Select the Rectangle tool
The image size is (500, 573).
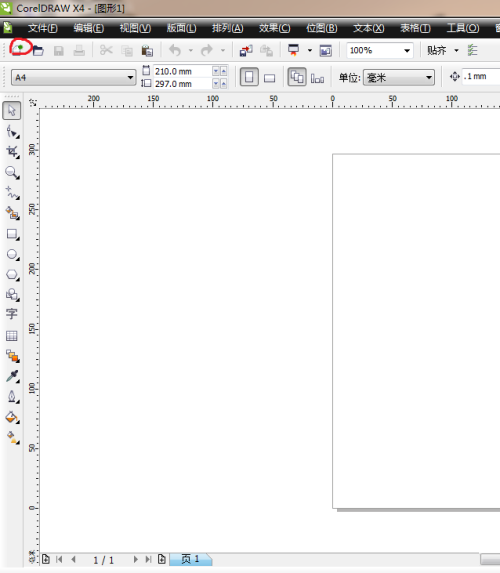coord(12,234)
